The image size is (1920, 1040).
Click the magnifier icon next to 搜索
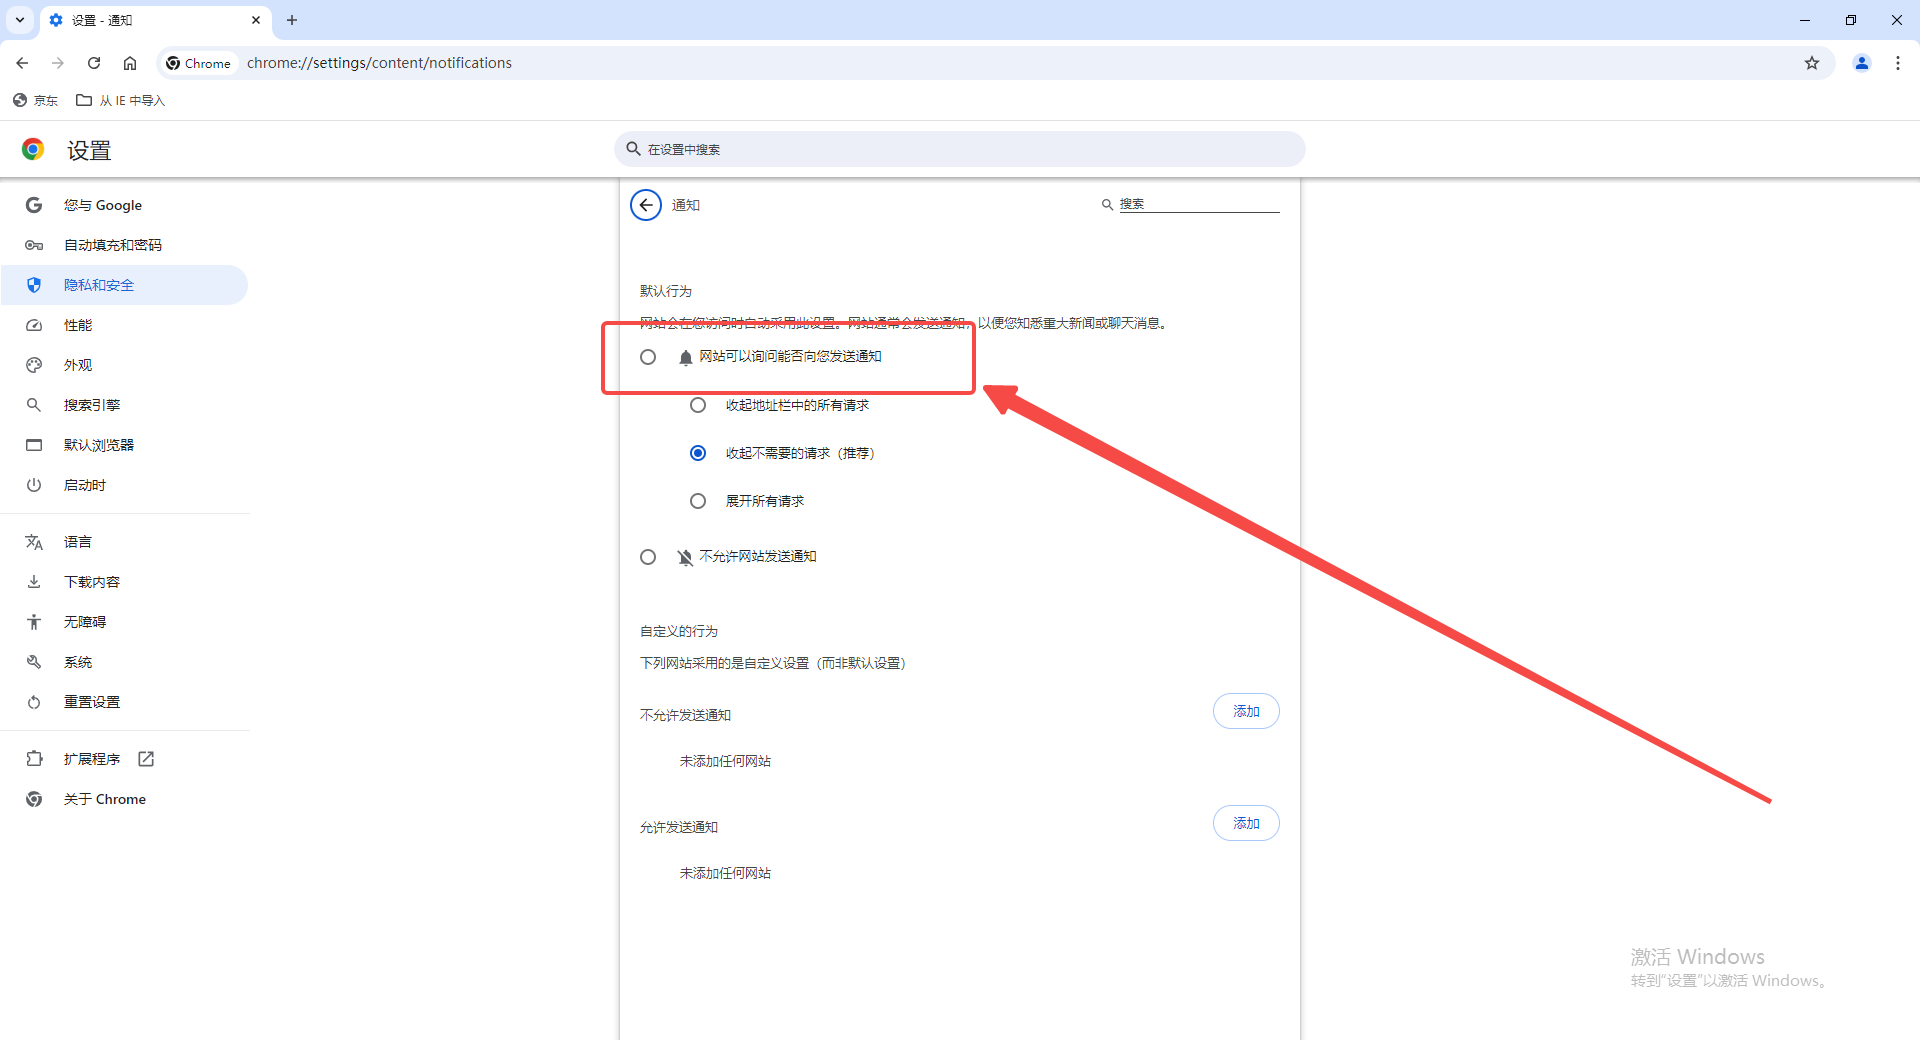1107,204
